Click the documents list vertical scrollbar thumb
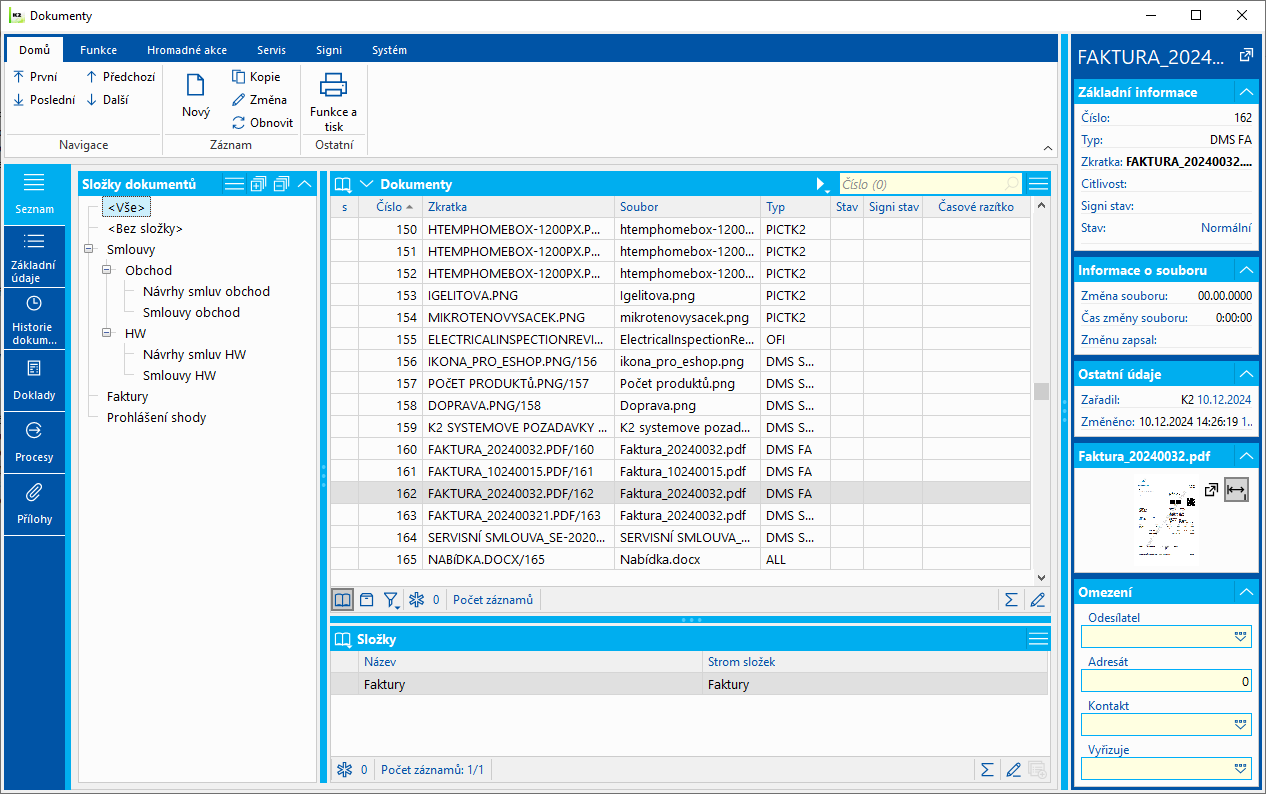Image resolution: width=1266 pixels, height=794 pixels. 1041,391
